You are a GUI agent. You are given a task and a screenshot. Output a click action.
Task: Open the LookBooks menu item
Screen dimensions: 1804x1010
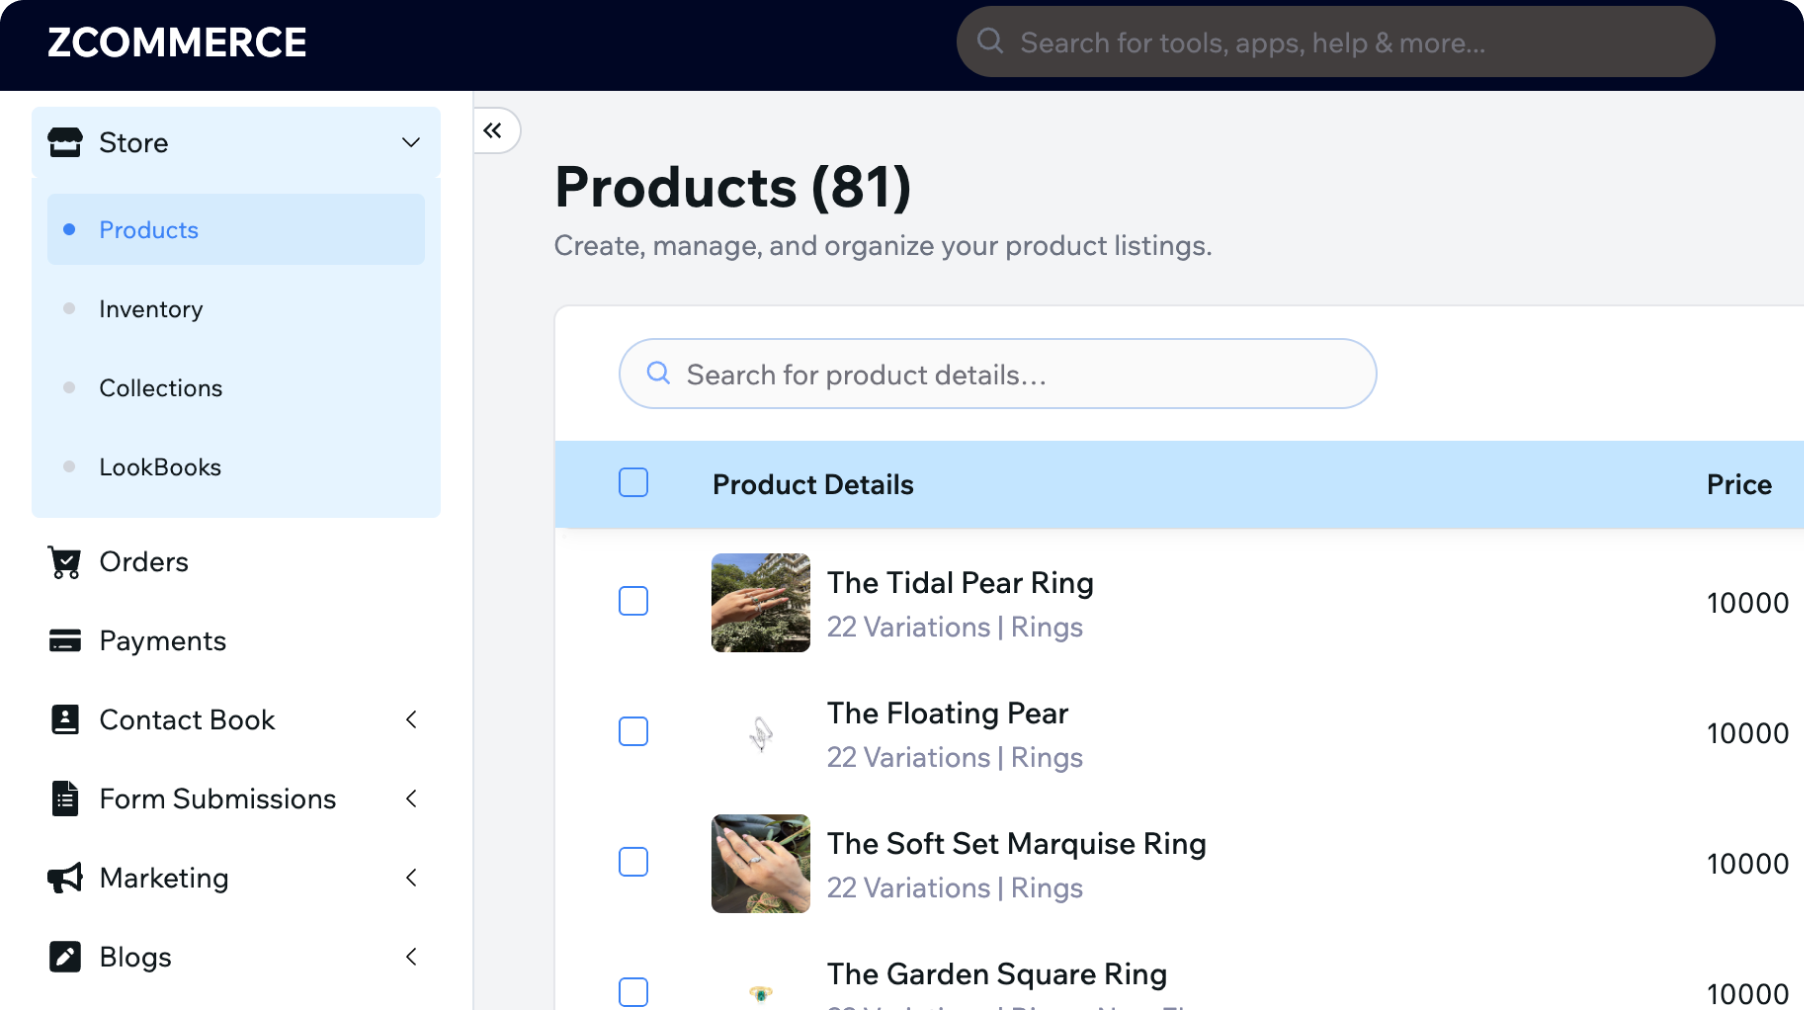pyautogui.click(x=236, y=467)
